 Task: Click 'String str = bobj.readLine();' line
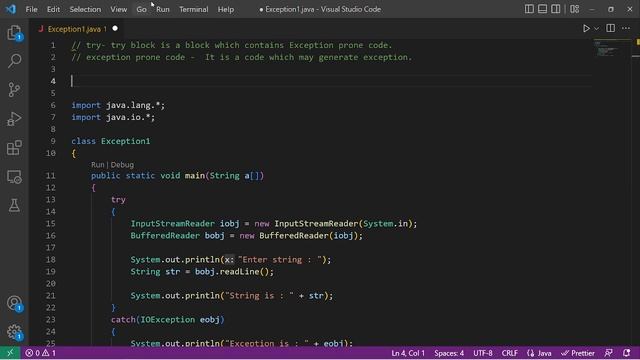(x=202, y=272)
